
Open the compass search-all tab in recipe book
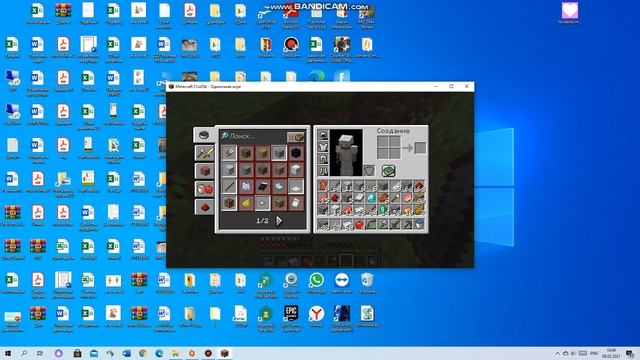[204, 135]
